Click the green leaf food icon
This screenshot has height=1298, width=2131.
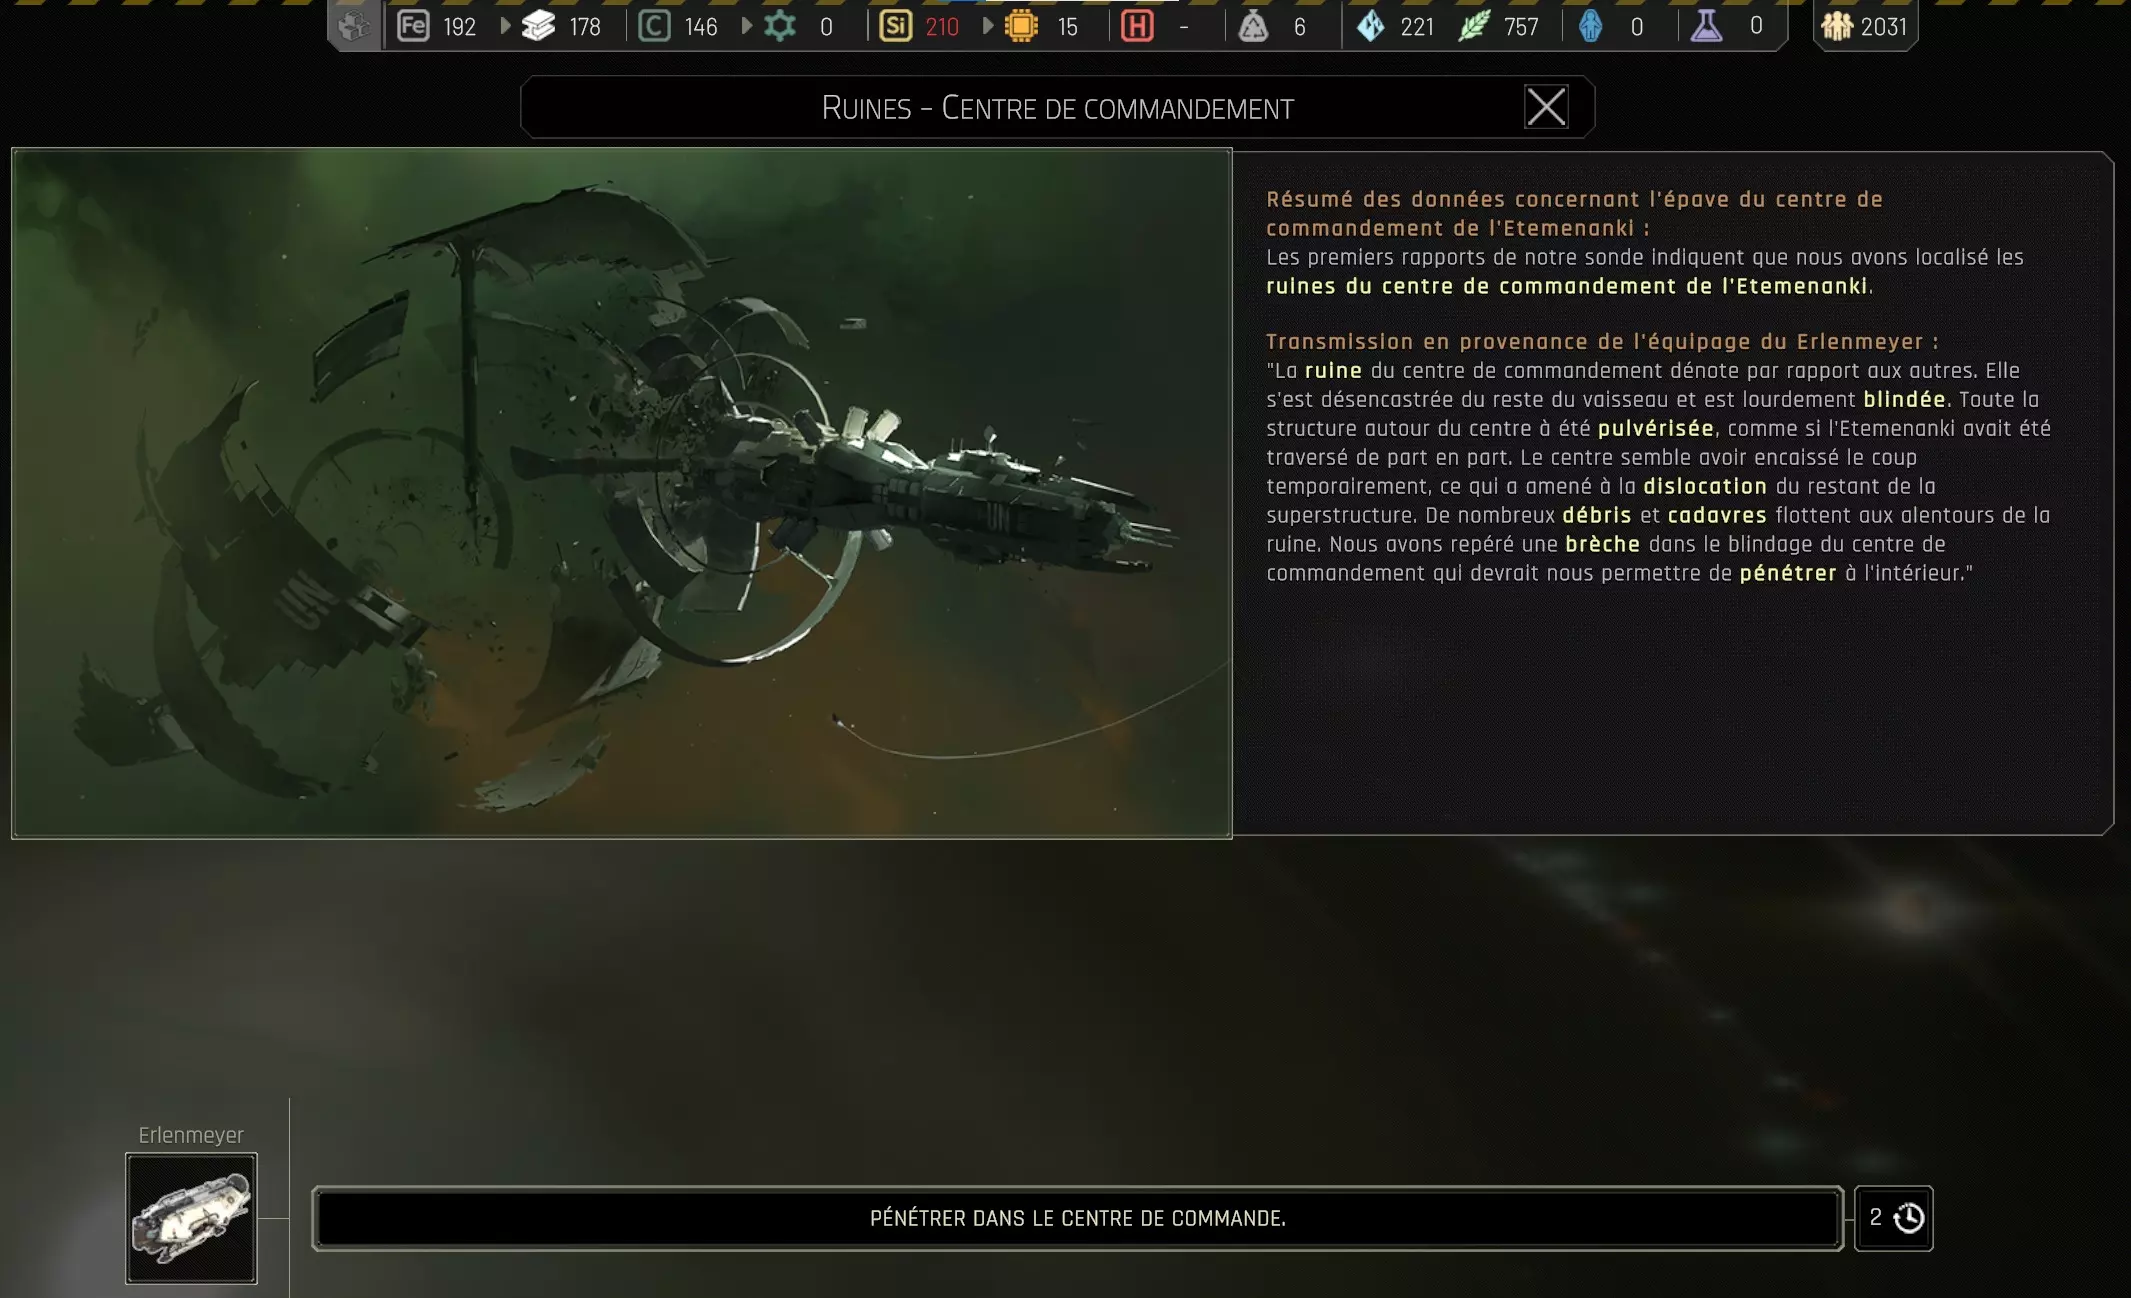(x=1474, y=26)
